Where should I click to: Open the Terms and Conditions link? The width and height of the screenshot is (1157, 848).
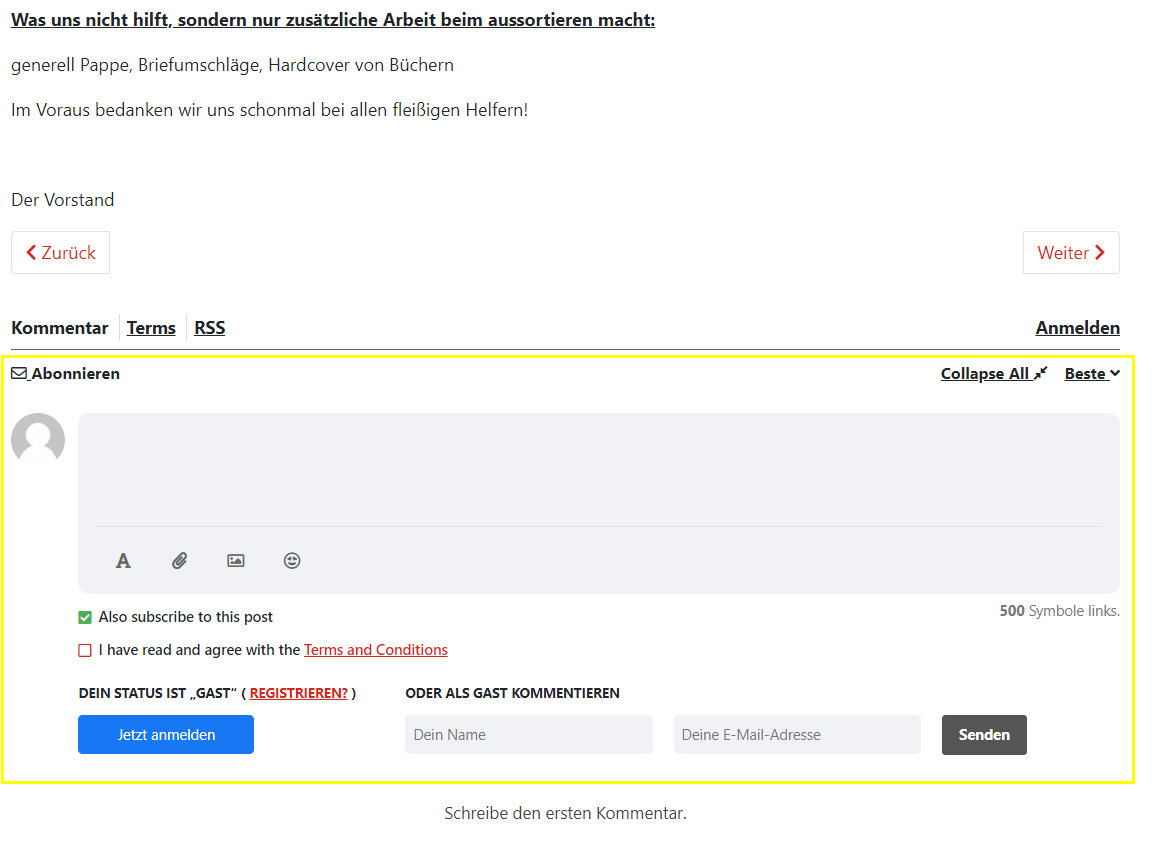[375, 649]
